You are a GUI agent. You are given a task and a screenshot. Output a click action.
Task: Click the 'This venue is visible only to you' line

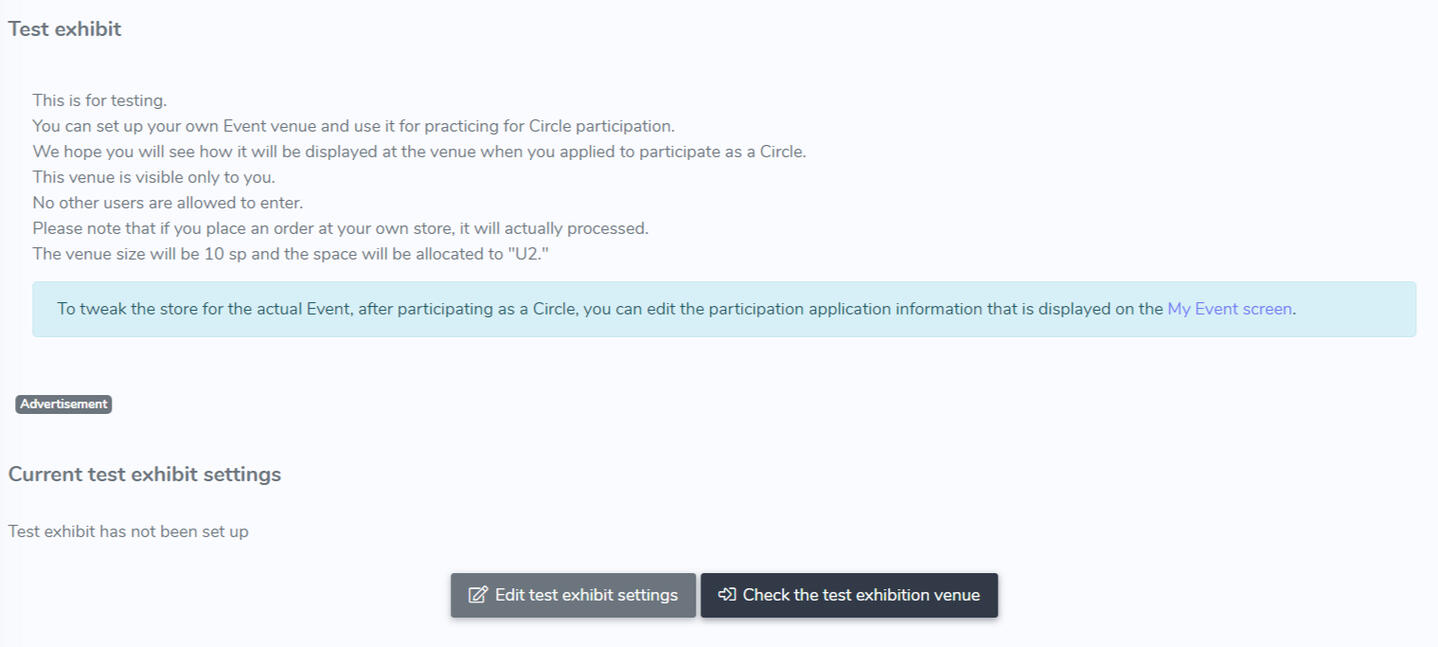[153, 177]
